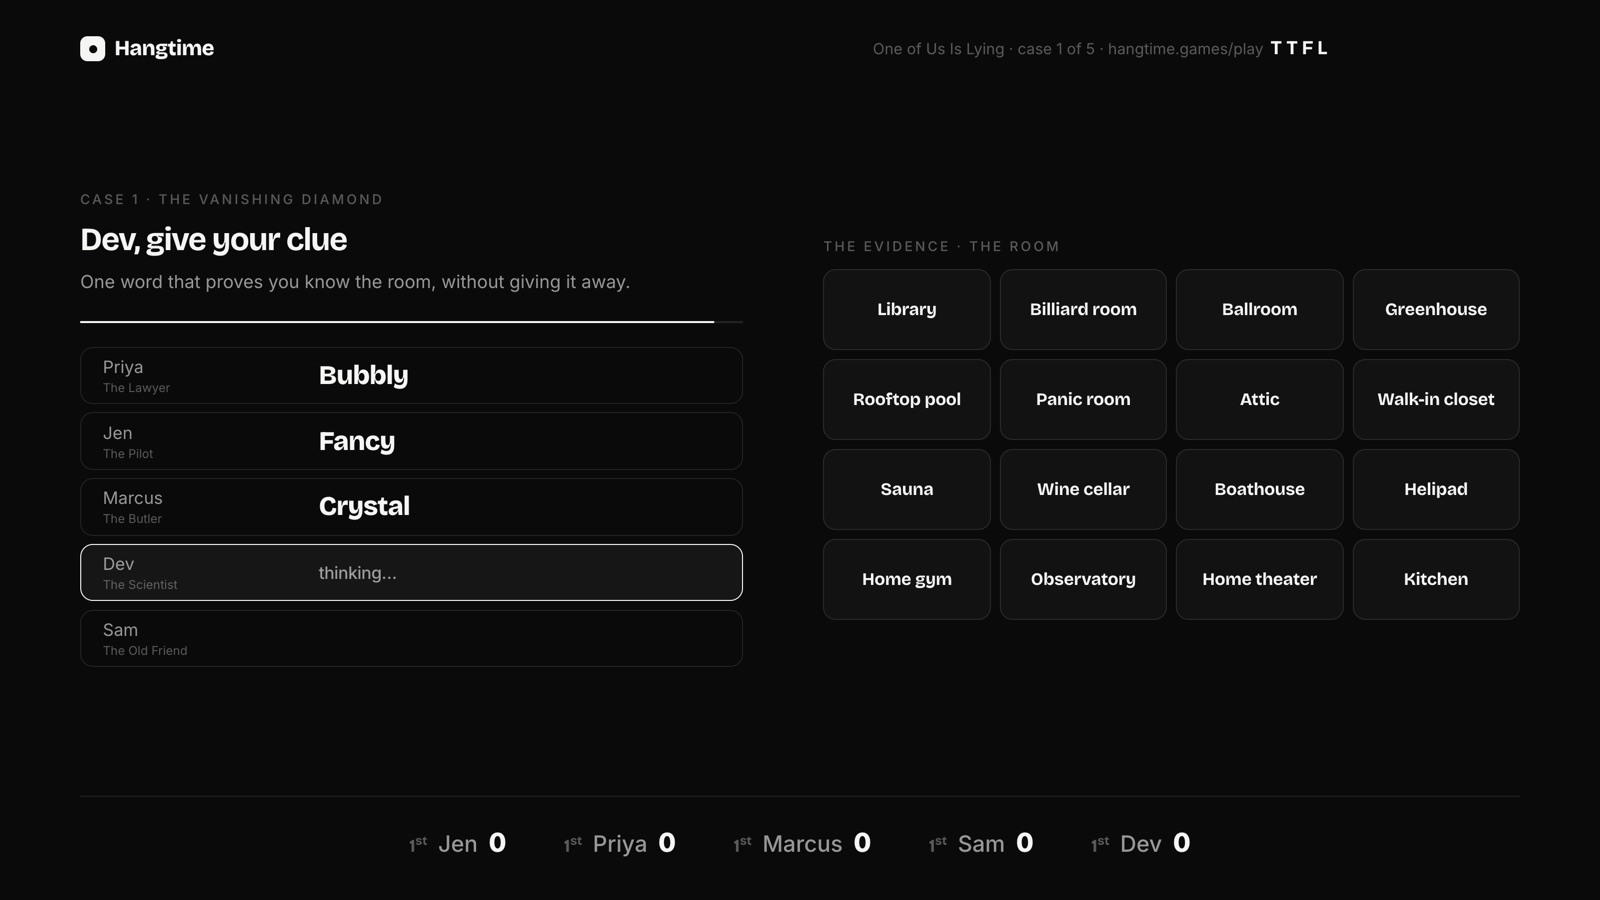Viewport: 1600px width, 900px height.
Task: Open Priya's Bubbly clue row
Action: point(411,375)
